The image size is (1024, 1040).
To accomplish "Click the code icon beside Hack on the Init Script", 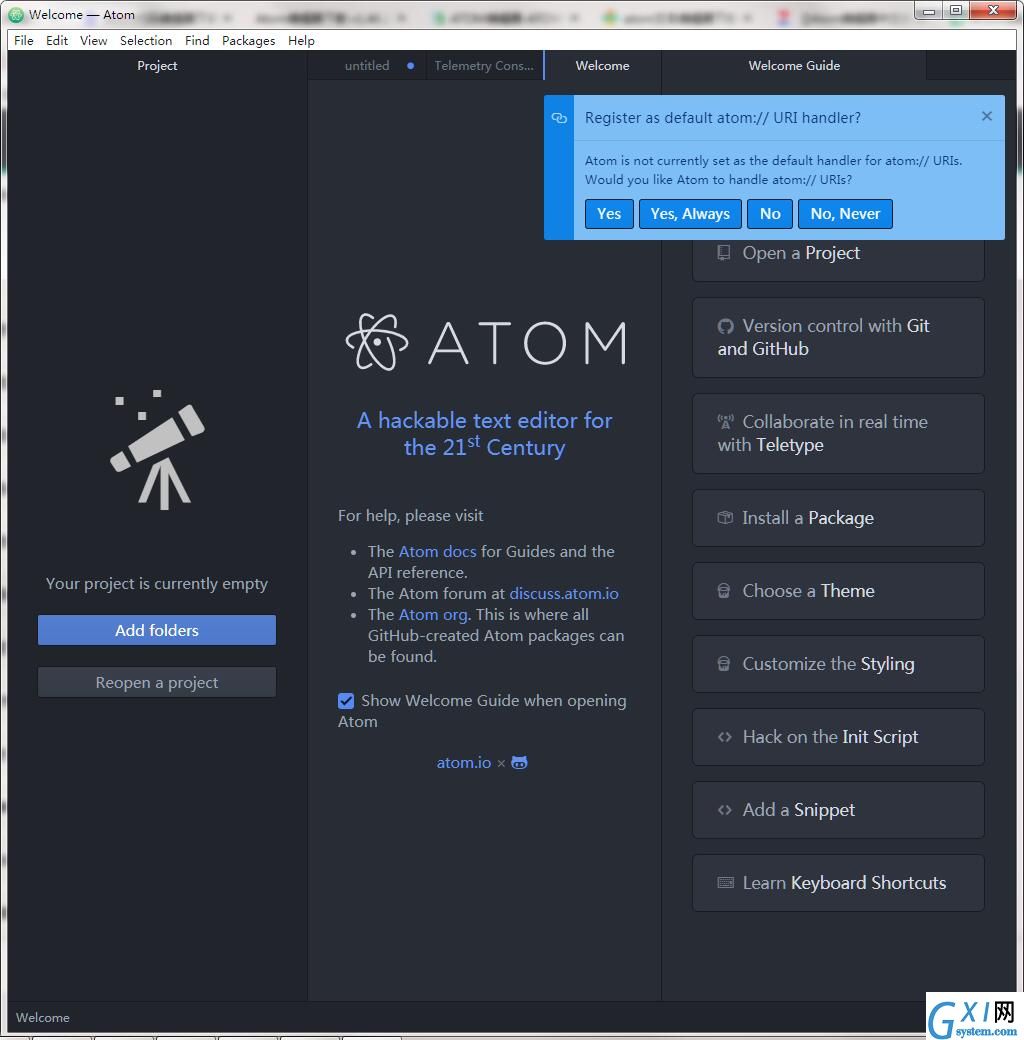I will coord(725,737).
